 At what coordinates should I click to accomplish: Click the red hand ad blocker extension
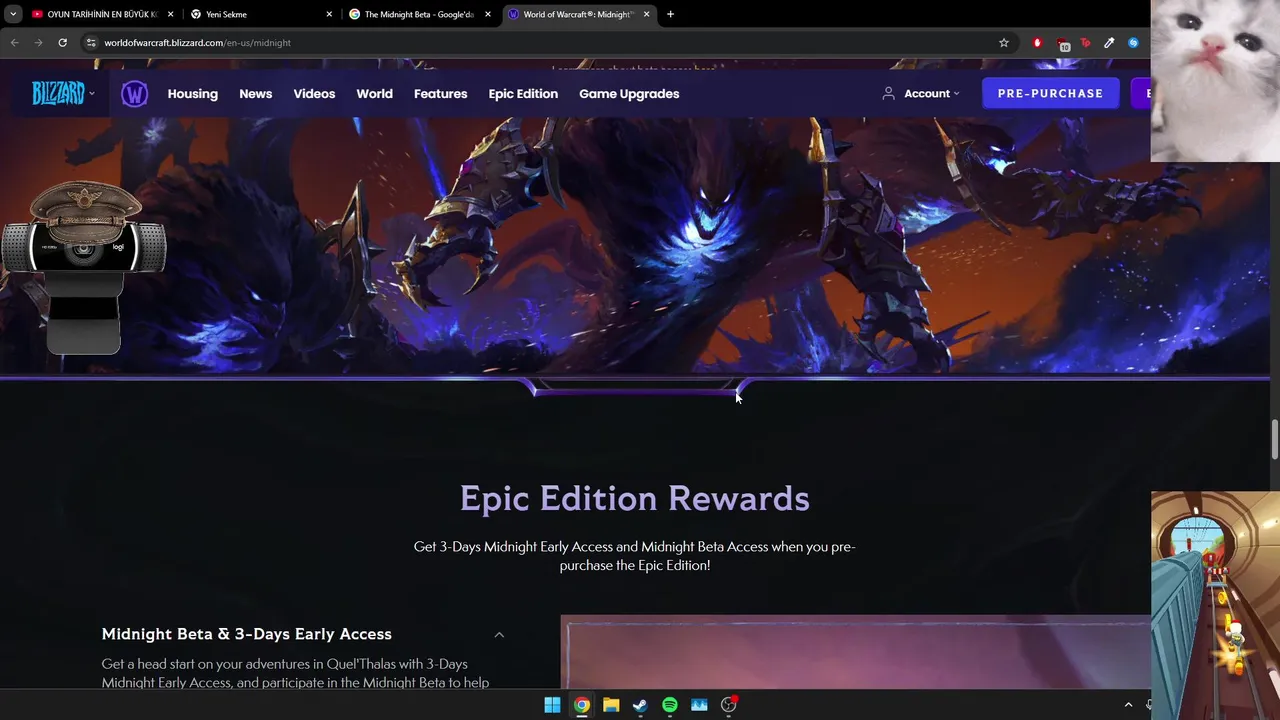click(x=1037, y=43)
